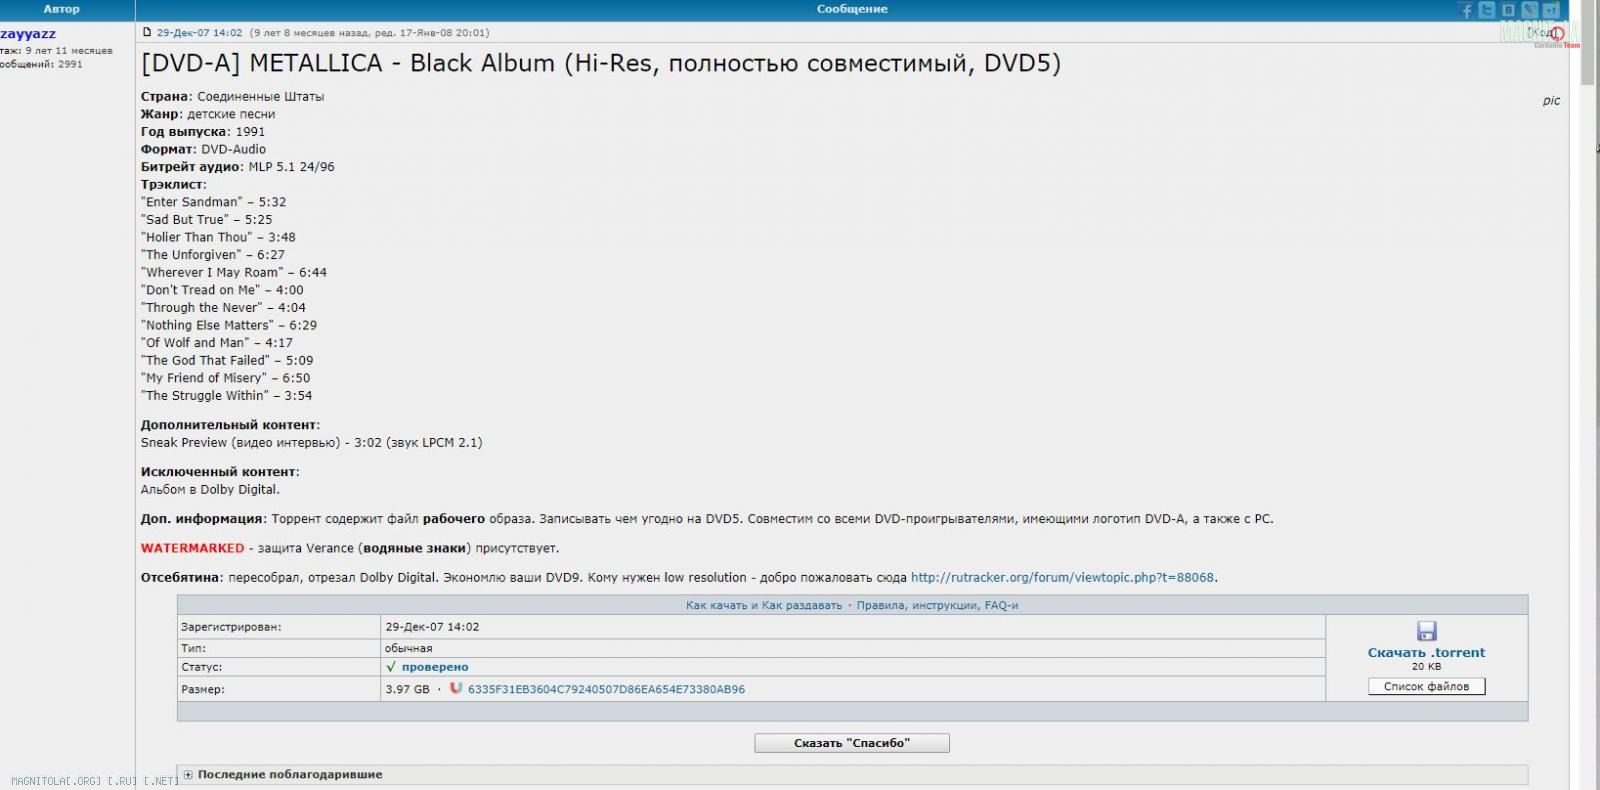The image size is (1600, 790).
Task: Open the zayyazz author profile link
Action: click(28, 34)
